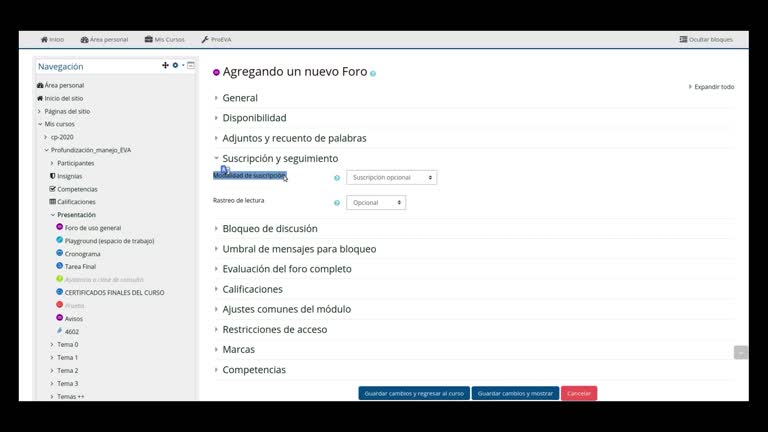Click Guardar cambios y regresar al curso
768x432 pixels.
coord(414,393)
